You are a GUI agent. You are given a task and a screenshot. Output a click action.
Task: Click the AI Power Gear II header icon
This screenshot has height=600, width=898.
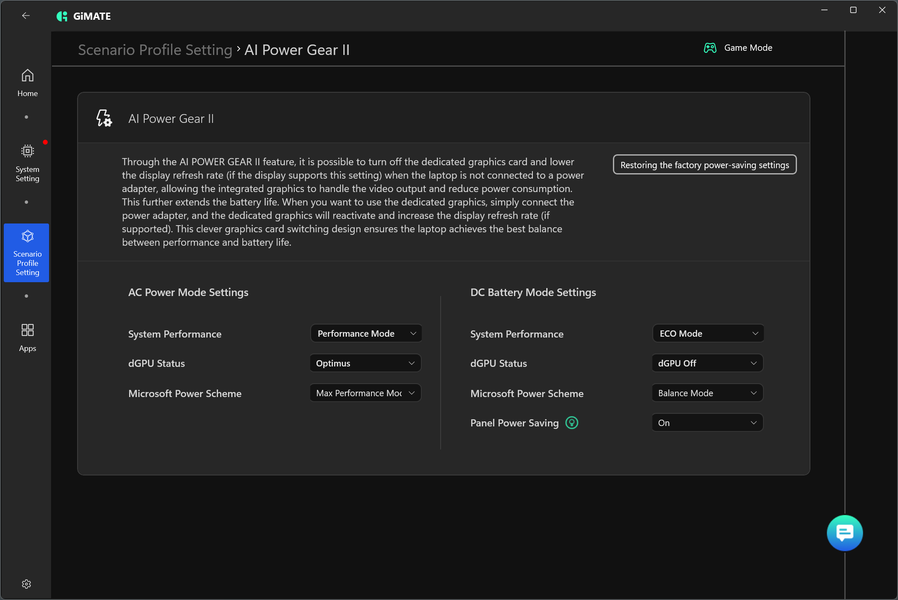click(x=104, y=119)
